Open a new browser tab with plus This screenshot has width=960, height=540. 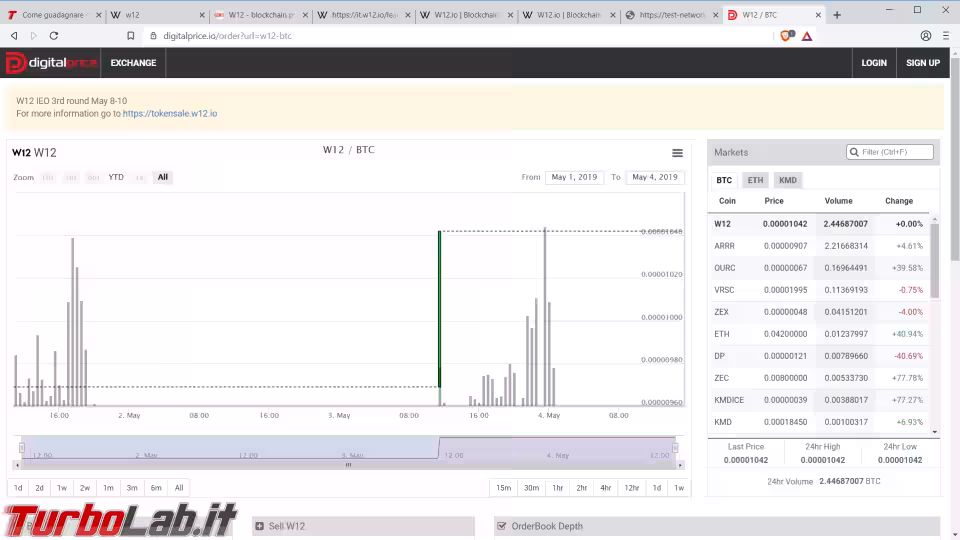pyautogui.click(x=837, y=15)
